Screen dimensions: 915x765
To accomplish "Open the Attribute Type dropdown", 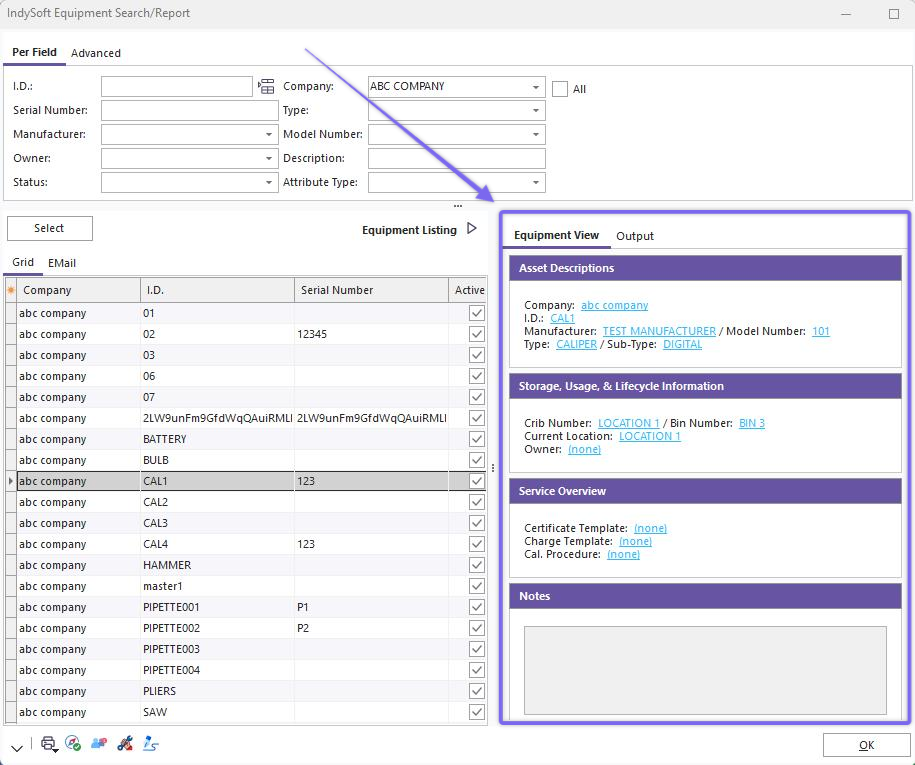I will pyautogui.click(x=536, y=183).
